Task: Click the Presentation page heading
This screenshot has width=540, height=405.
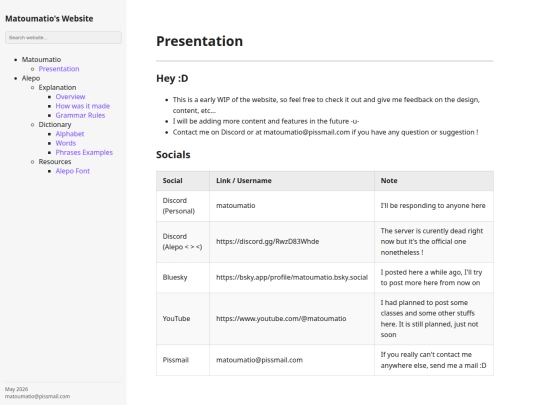Action: 199,41
